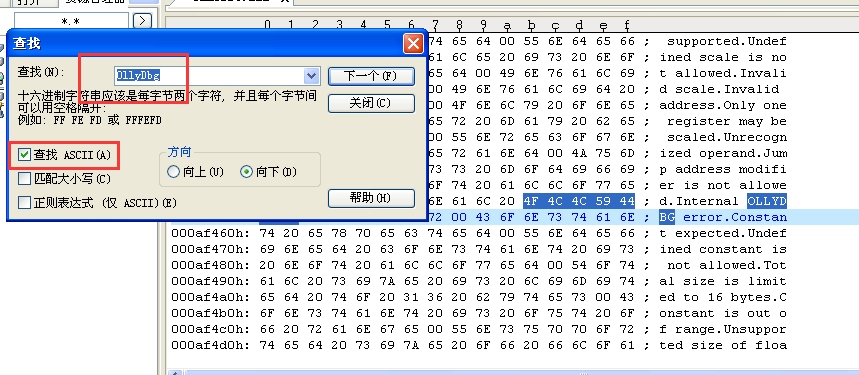Click the 下一个(F) find next button
The image size is (859, 375).
(370, 76)
